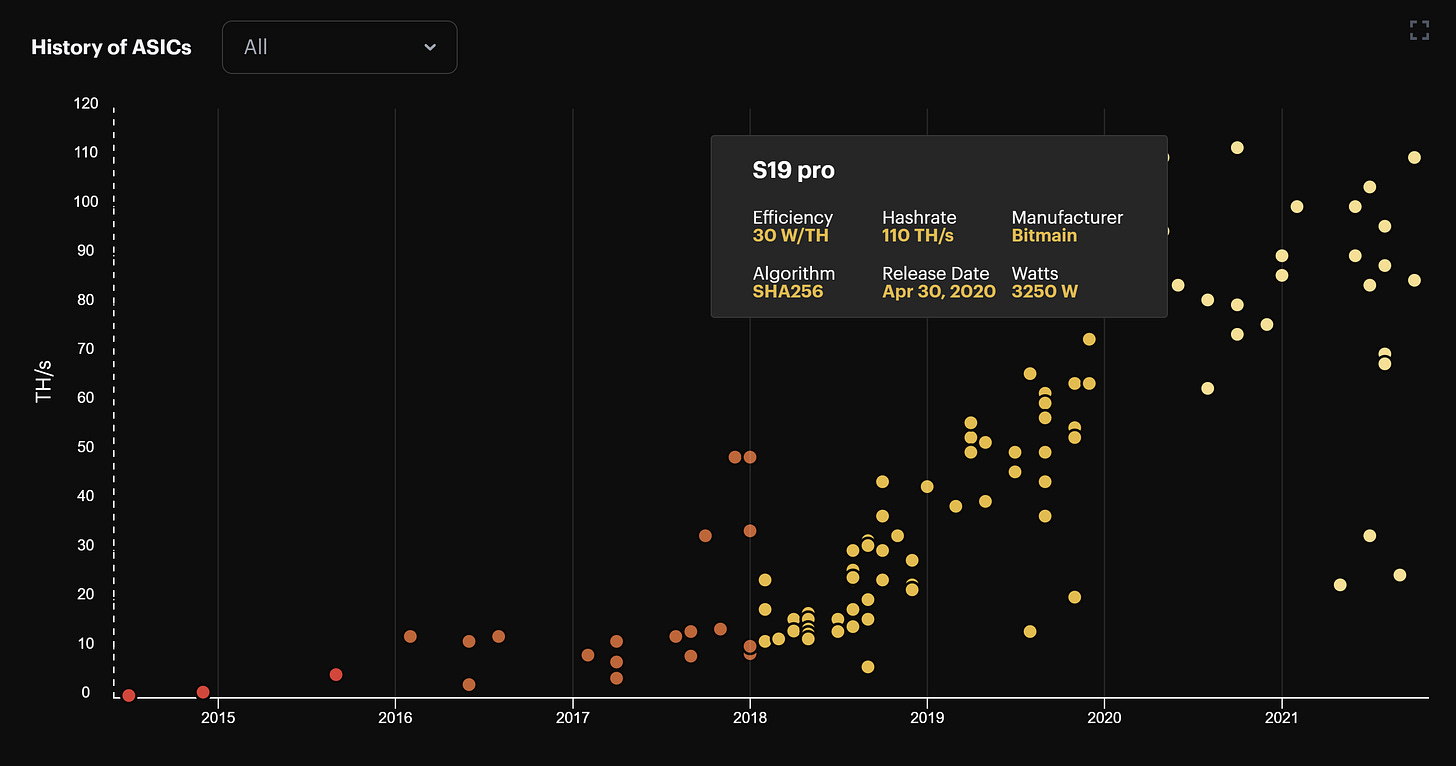1456x766 pixels.
Task: Click the orange point at 2 TH/s in mid-2016
Action: (469, 684)
